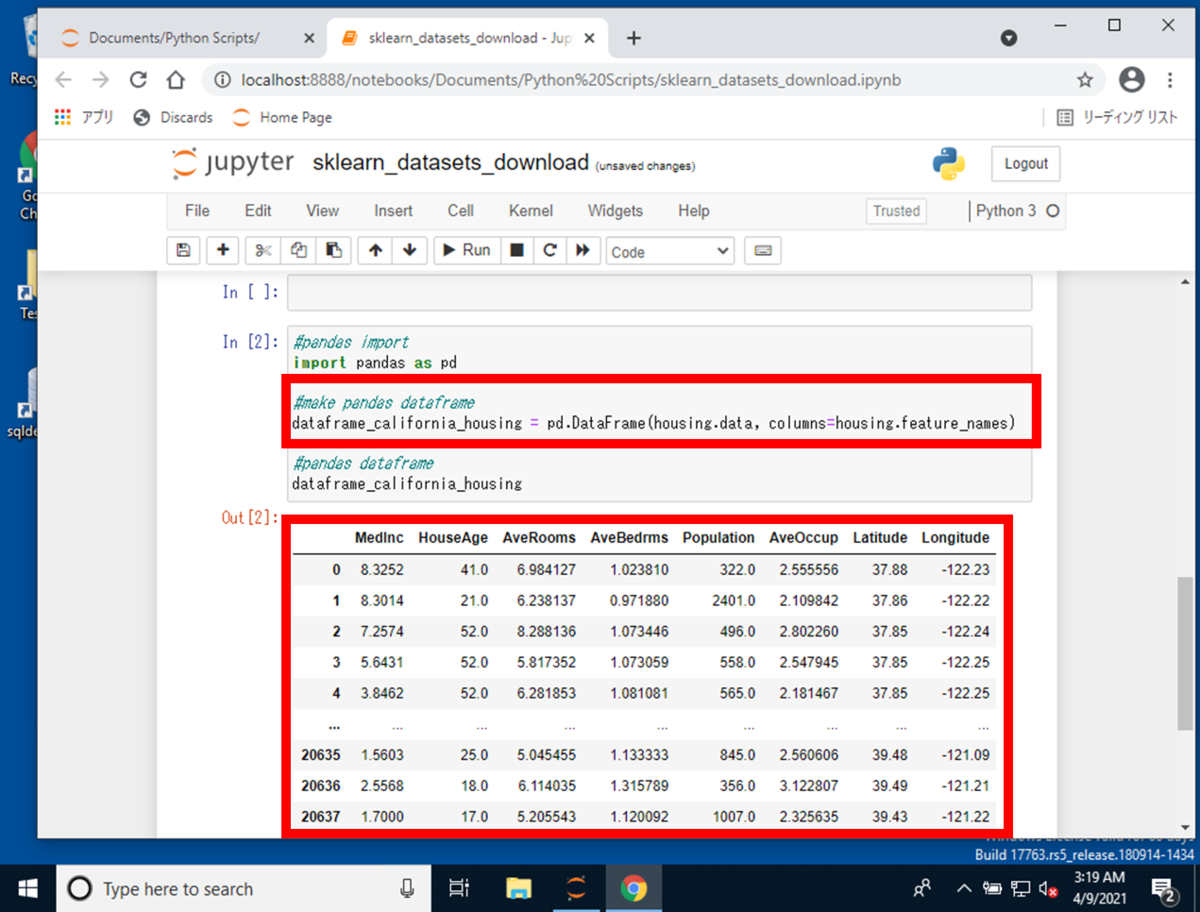Open the Kernel menu
This screenshot has width=1200, height=912.
tap(531, 211)
